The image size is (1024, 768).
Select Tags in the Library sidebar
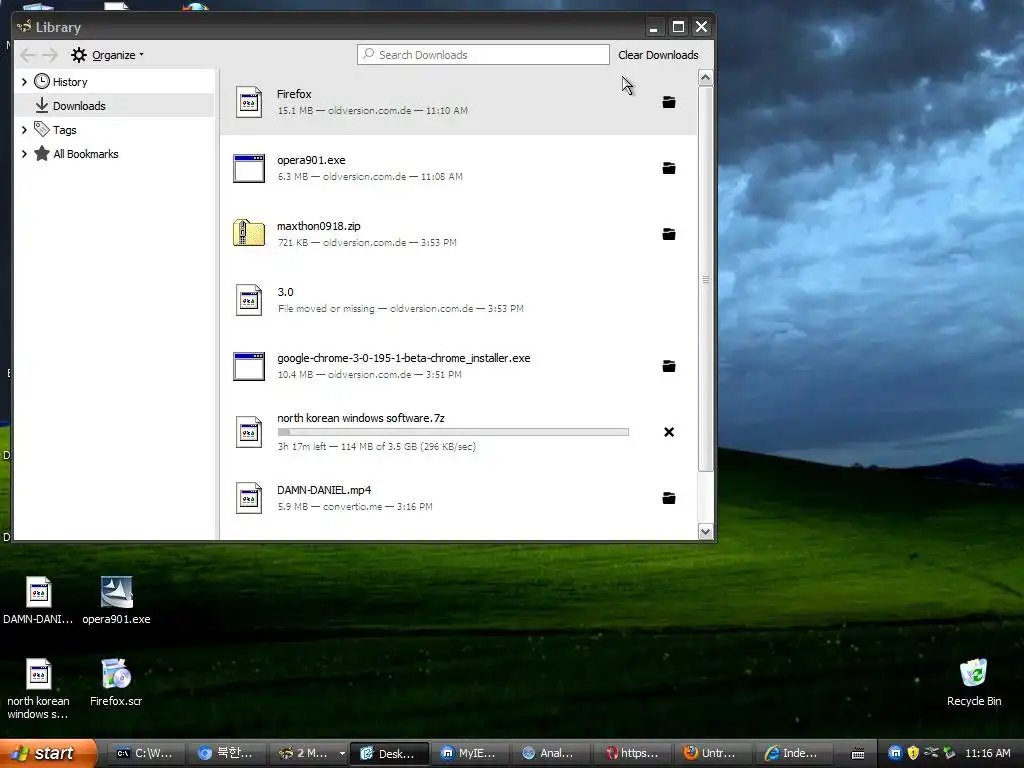pos(114,130)
